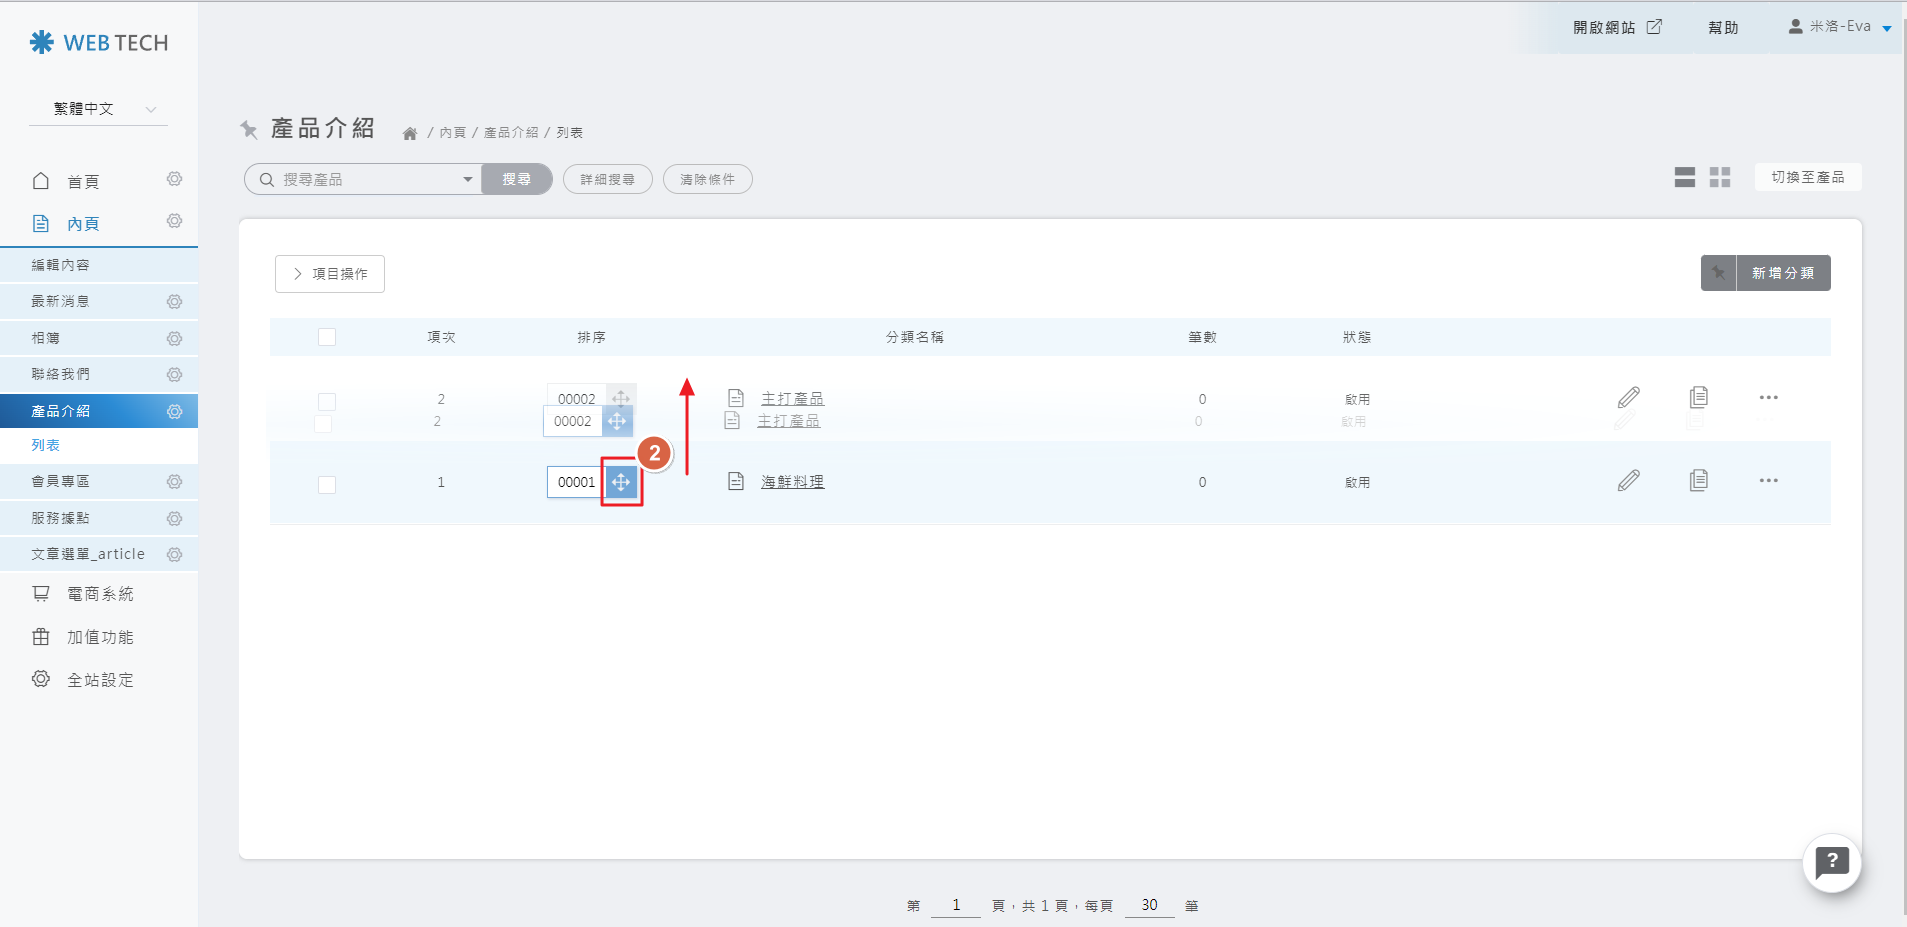Screen dimensions: 1907x927
Task: Open the help chat bubble icon
Action: coord(1831,862)
